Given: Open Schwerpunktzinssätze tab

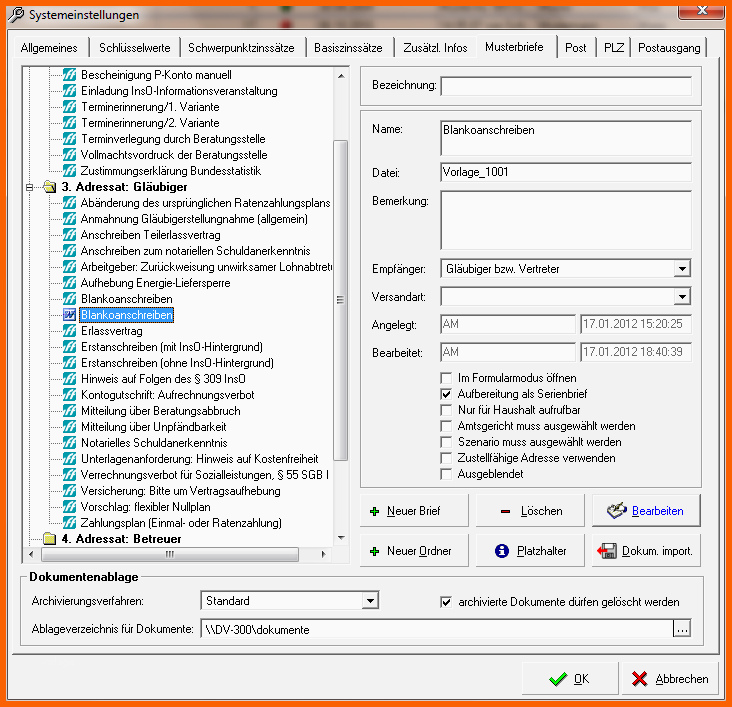Looking at the screenshot, I should coord(241,48).
